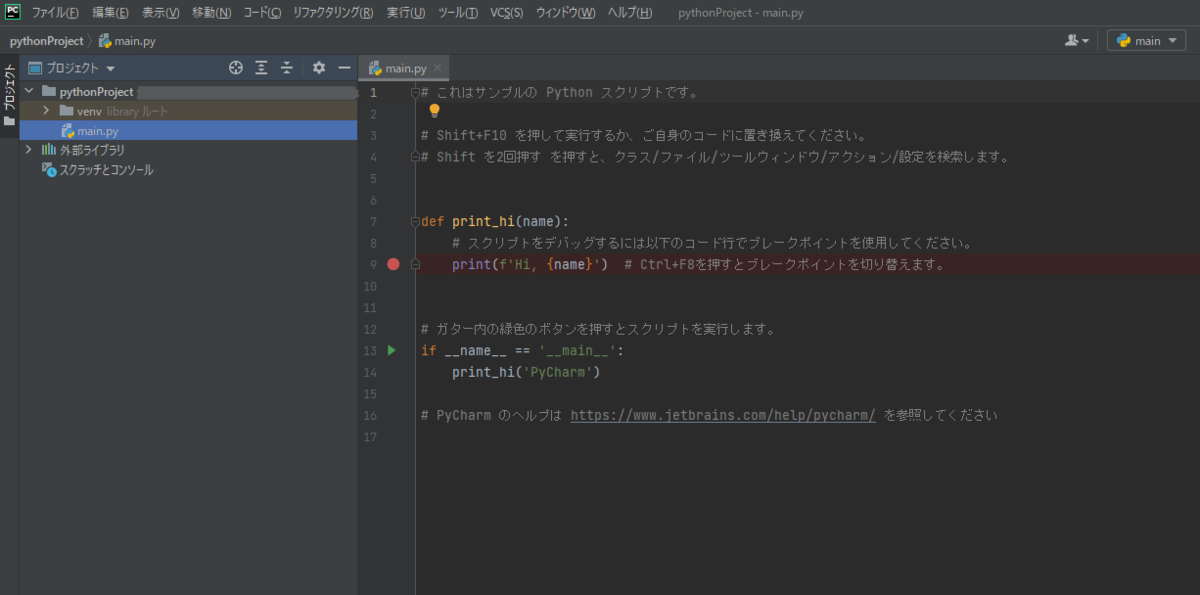Click the Python icon in run configuration
This screenshot has width=1200, height=595.
coord(1124,41)
